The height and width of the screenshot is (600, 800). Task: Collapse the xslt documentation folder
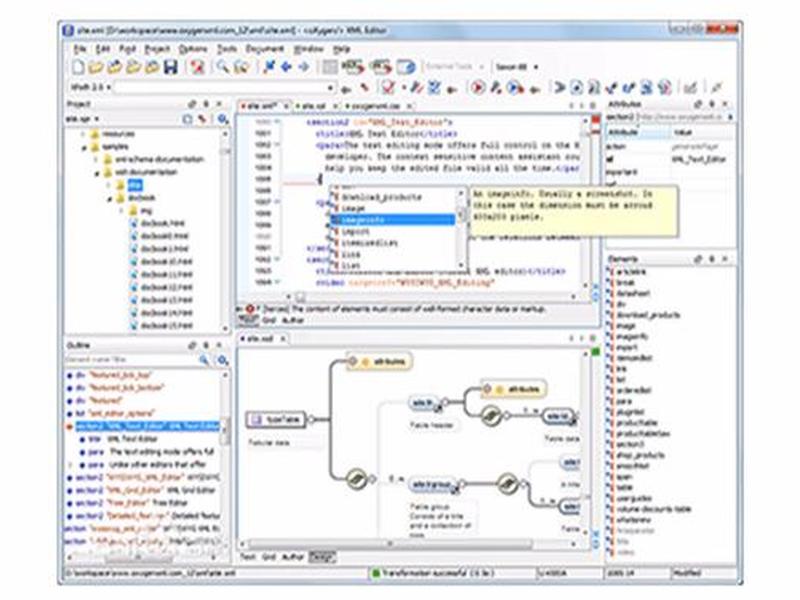96,173
